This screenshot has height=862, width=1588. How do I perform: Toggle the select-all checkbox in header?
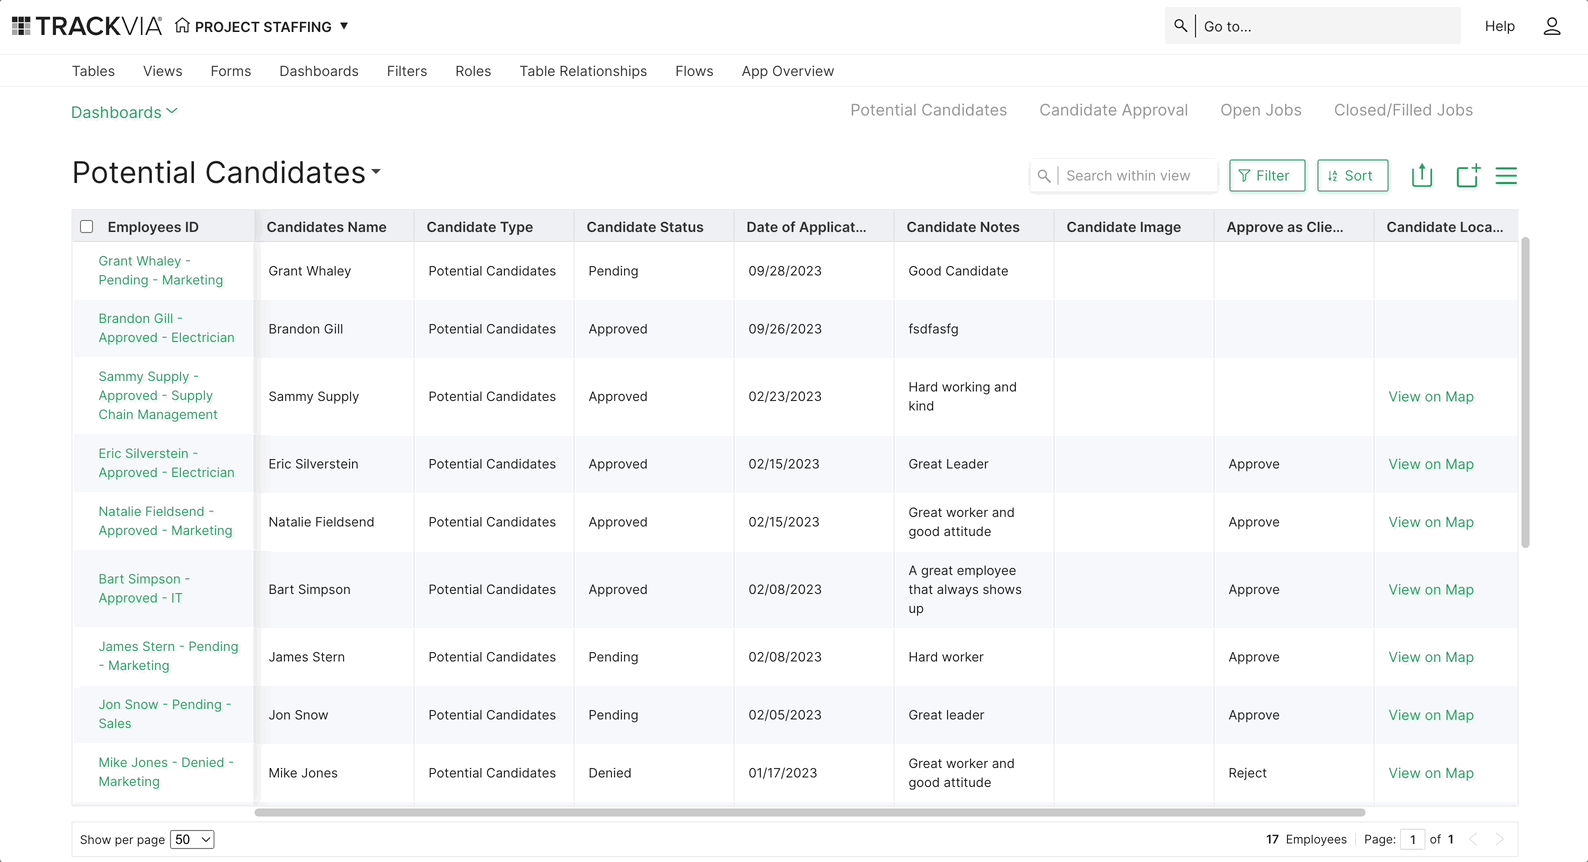pyautogui.click(x=87, y=227)
